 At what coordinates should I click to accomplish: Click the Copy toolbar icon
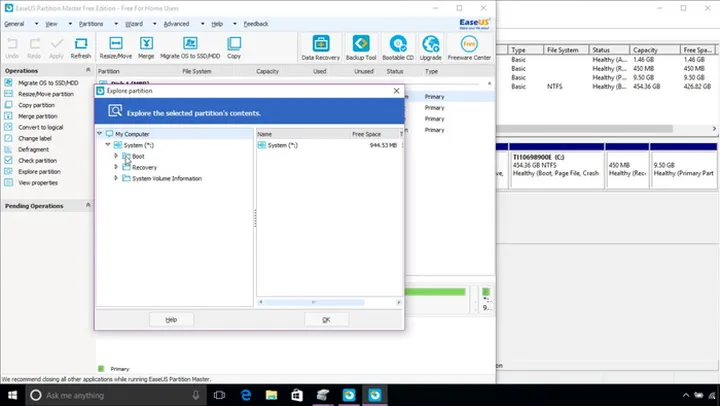pyautogui.click(x=234, y=48)
